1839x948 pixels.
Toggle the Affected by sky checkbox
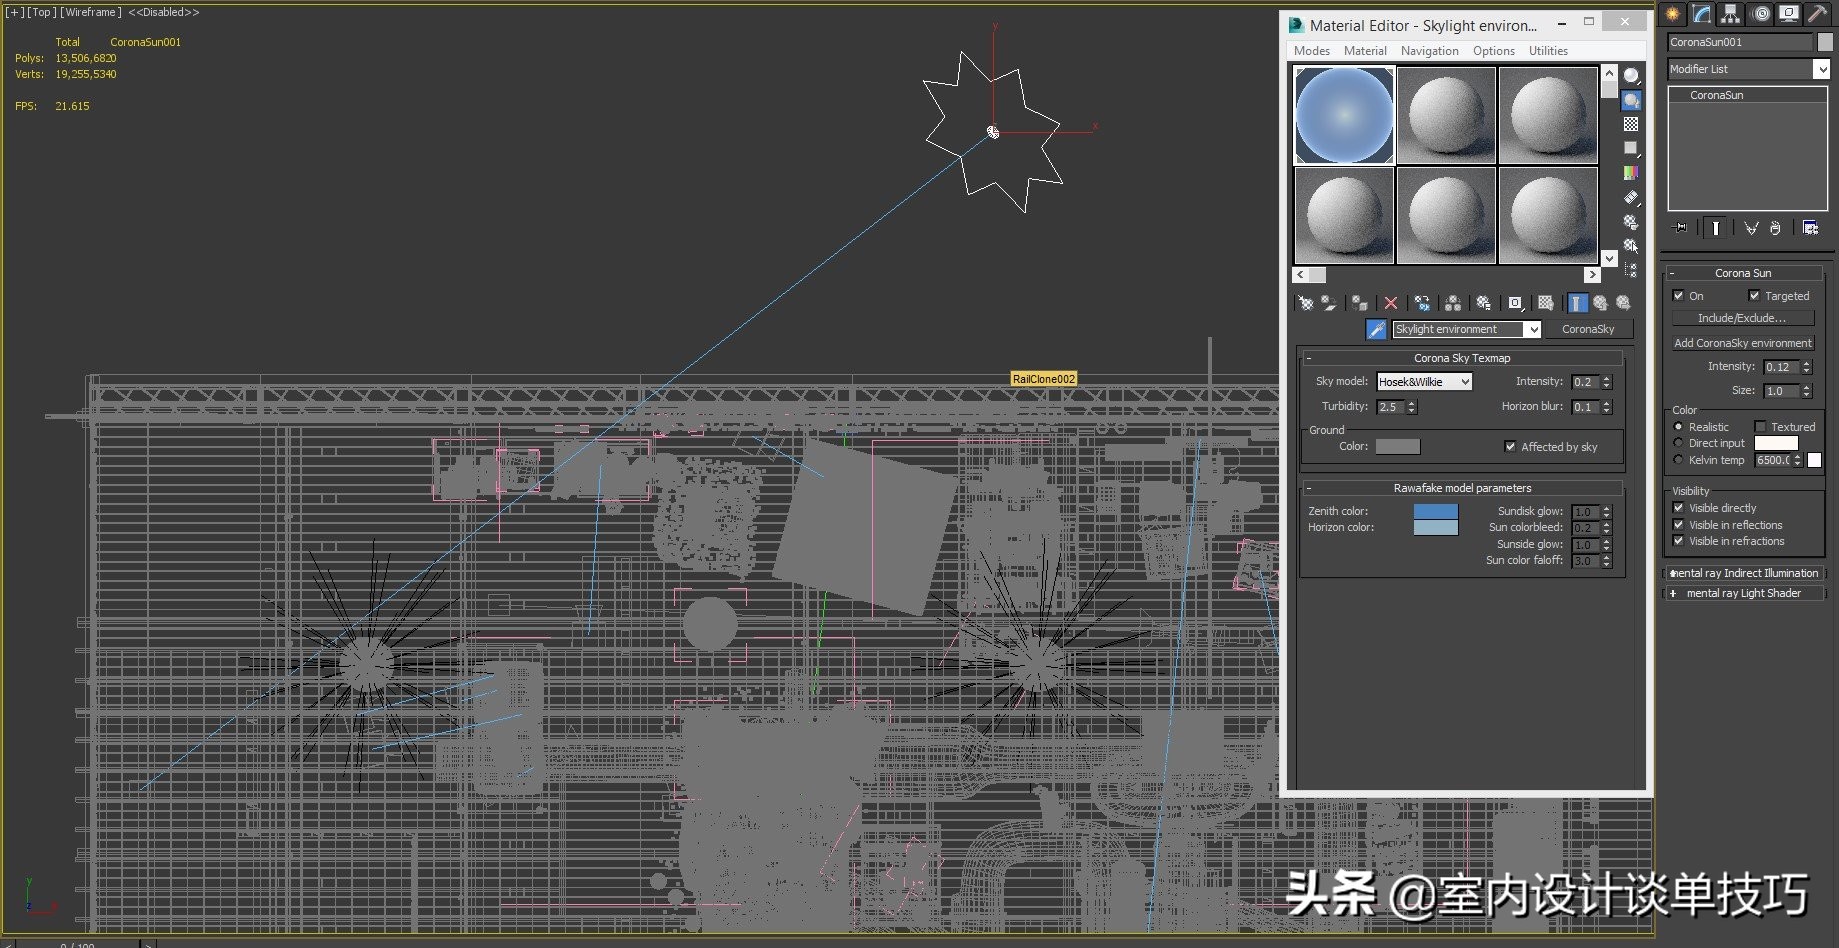point(1511,446)
